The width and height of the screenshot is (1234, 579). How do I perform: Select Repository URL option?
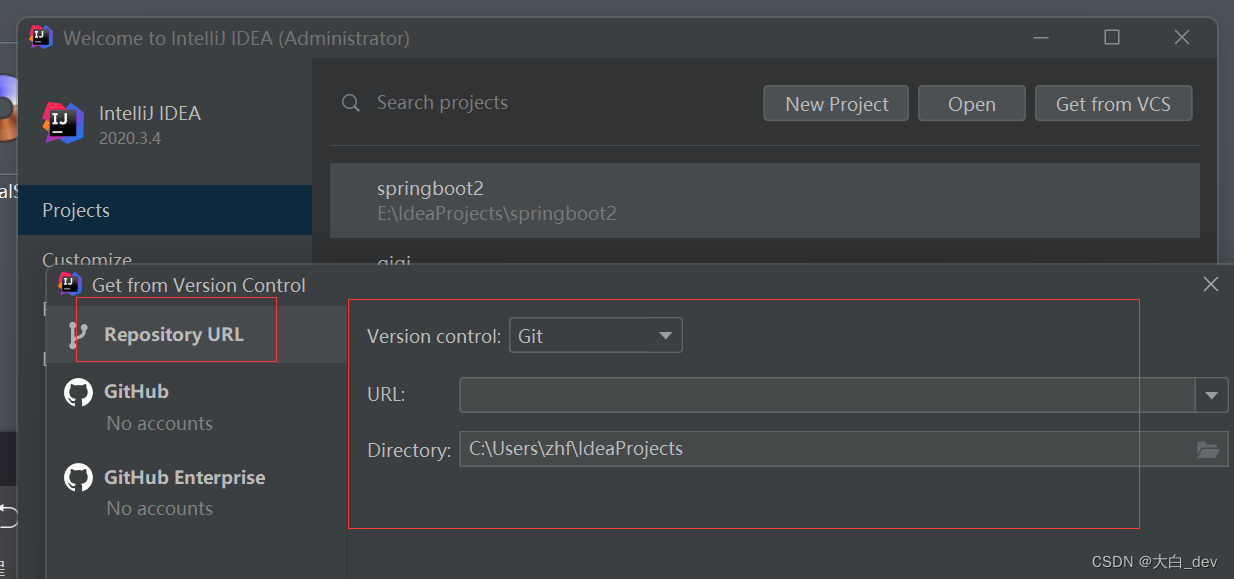197,334
